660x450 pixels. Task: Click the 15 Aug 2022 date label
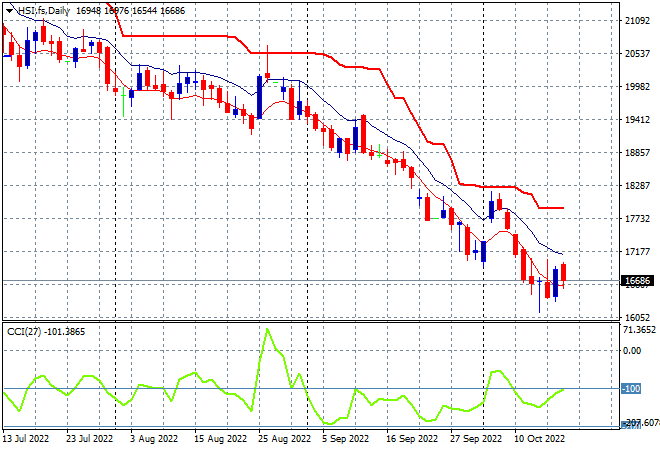[x=221, y=439]
